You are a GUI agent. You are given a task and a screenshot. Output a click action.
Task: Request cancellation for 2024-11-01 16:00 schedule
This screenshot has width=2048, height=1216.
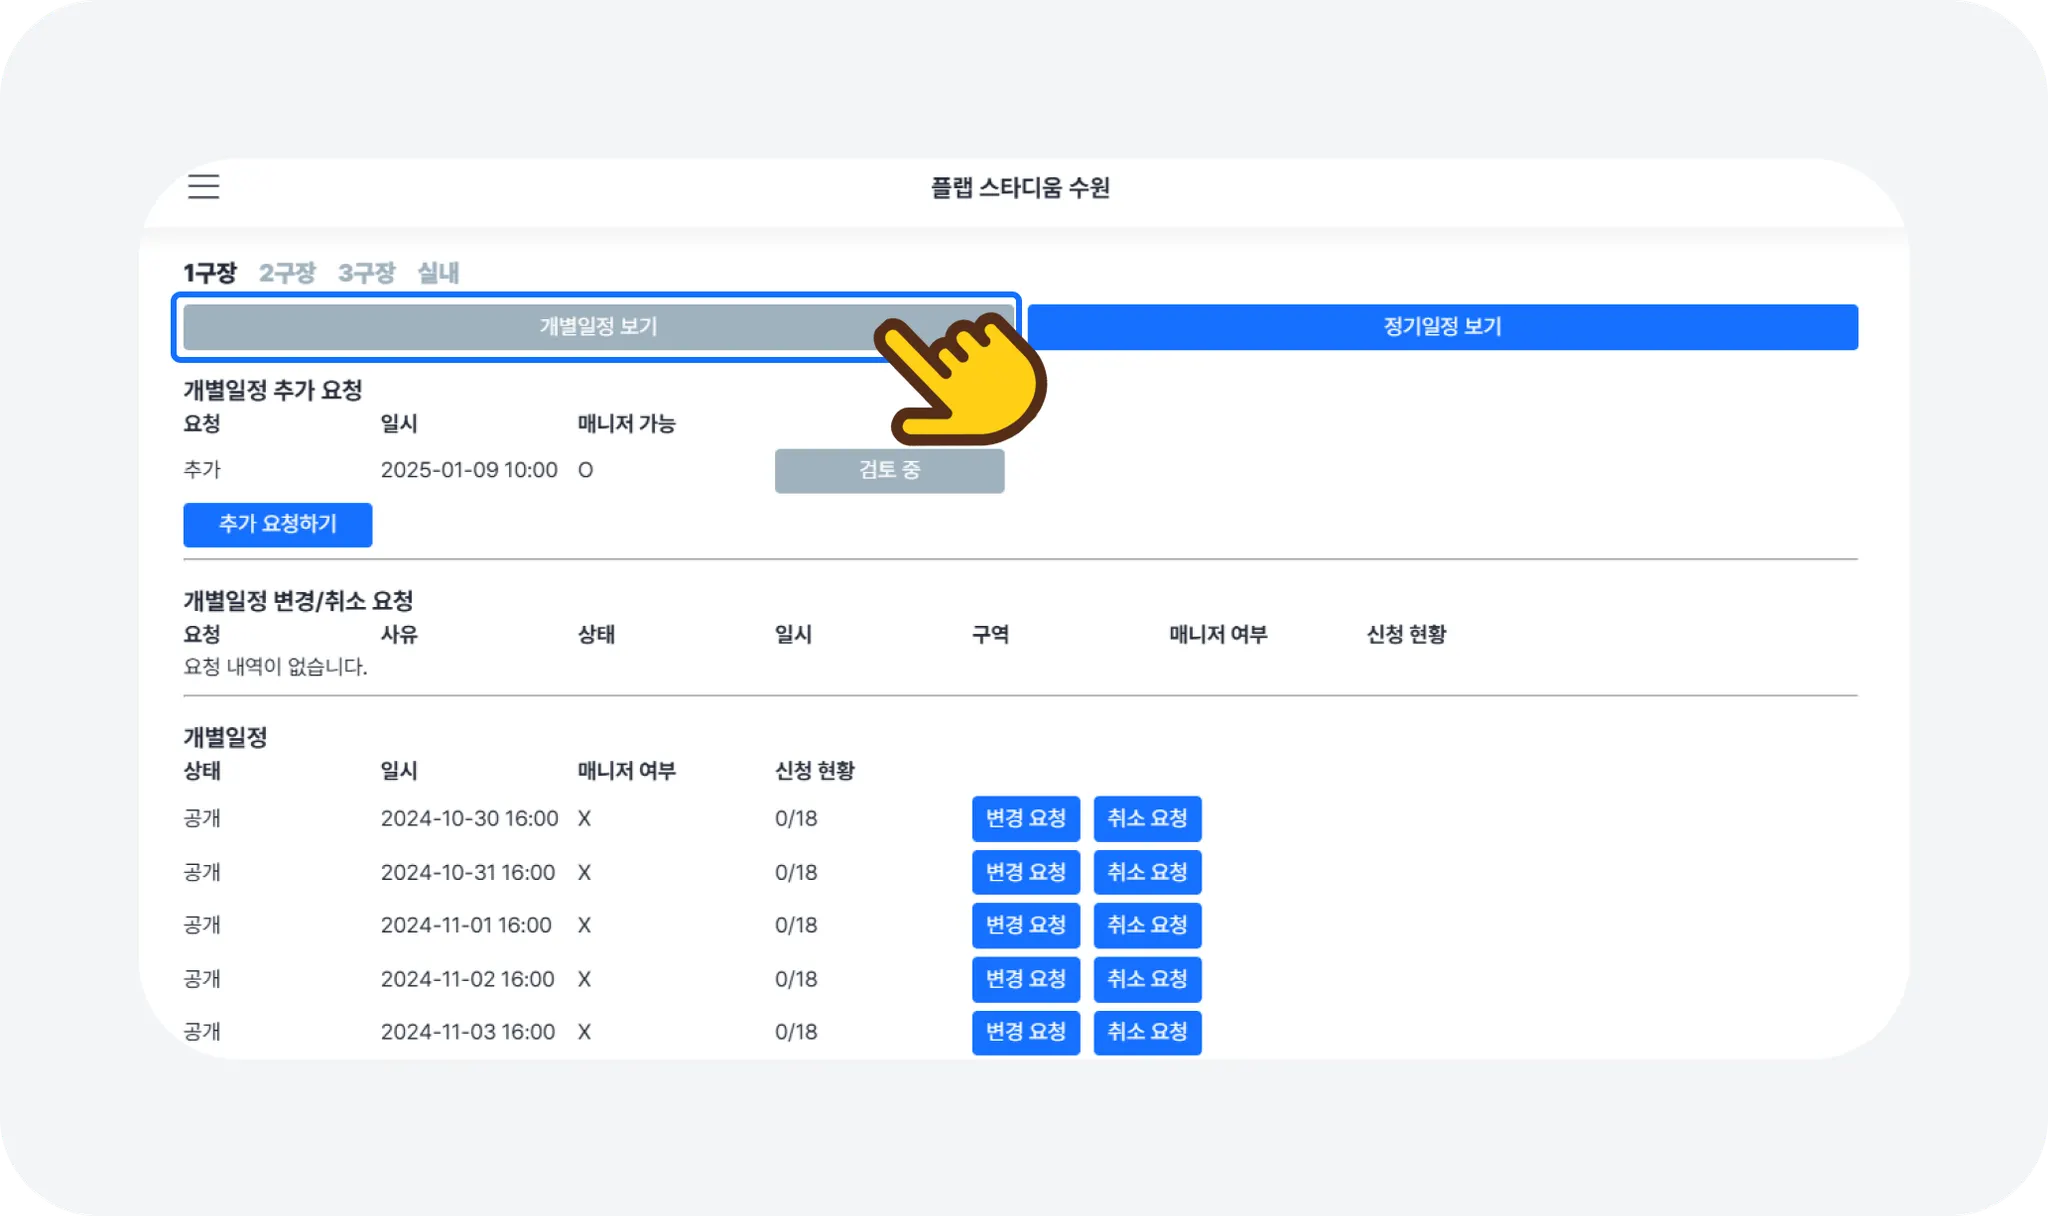[1147, 925]
